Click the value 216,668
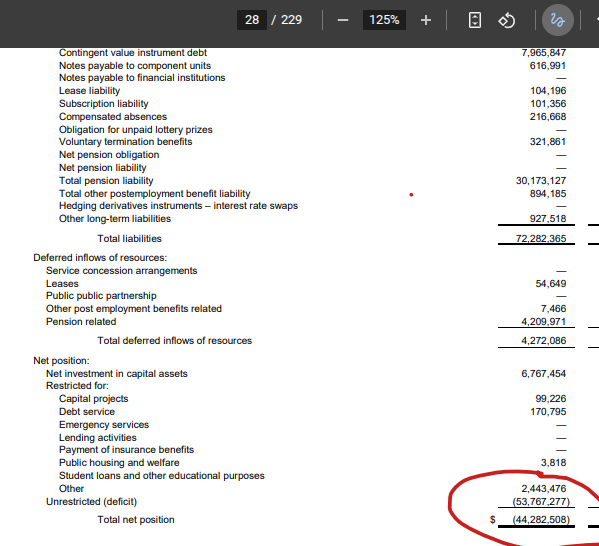 coord(548,117)
